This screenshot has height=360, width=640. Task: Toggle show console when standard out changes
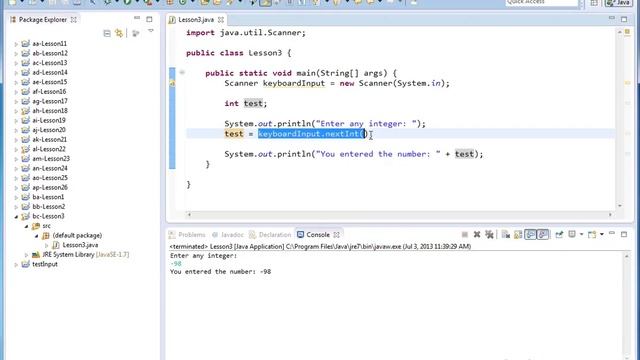[530, 235]
